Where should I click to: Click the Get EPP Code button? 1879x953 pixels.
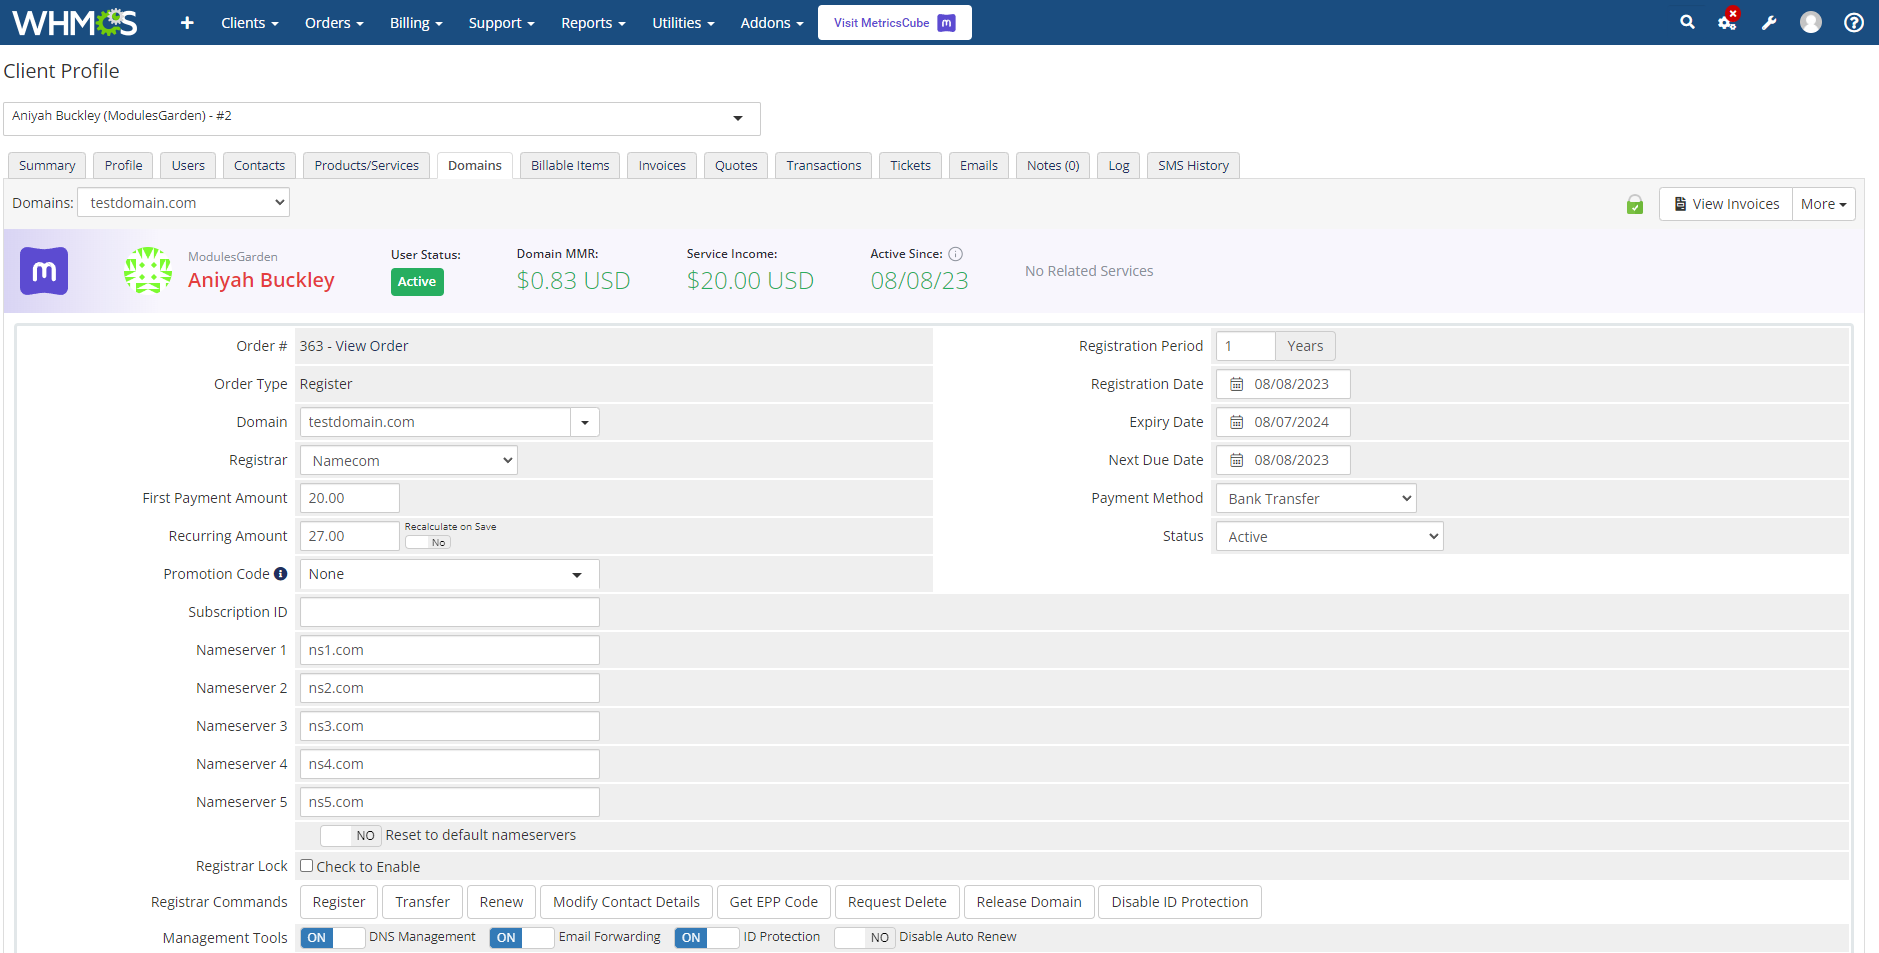(x=774, y=902)
